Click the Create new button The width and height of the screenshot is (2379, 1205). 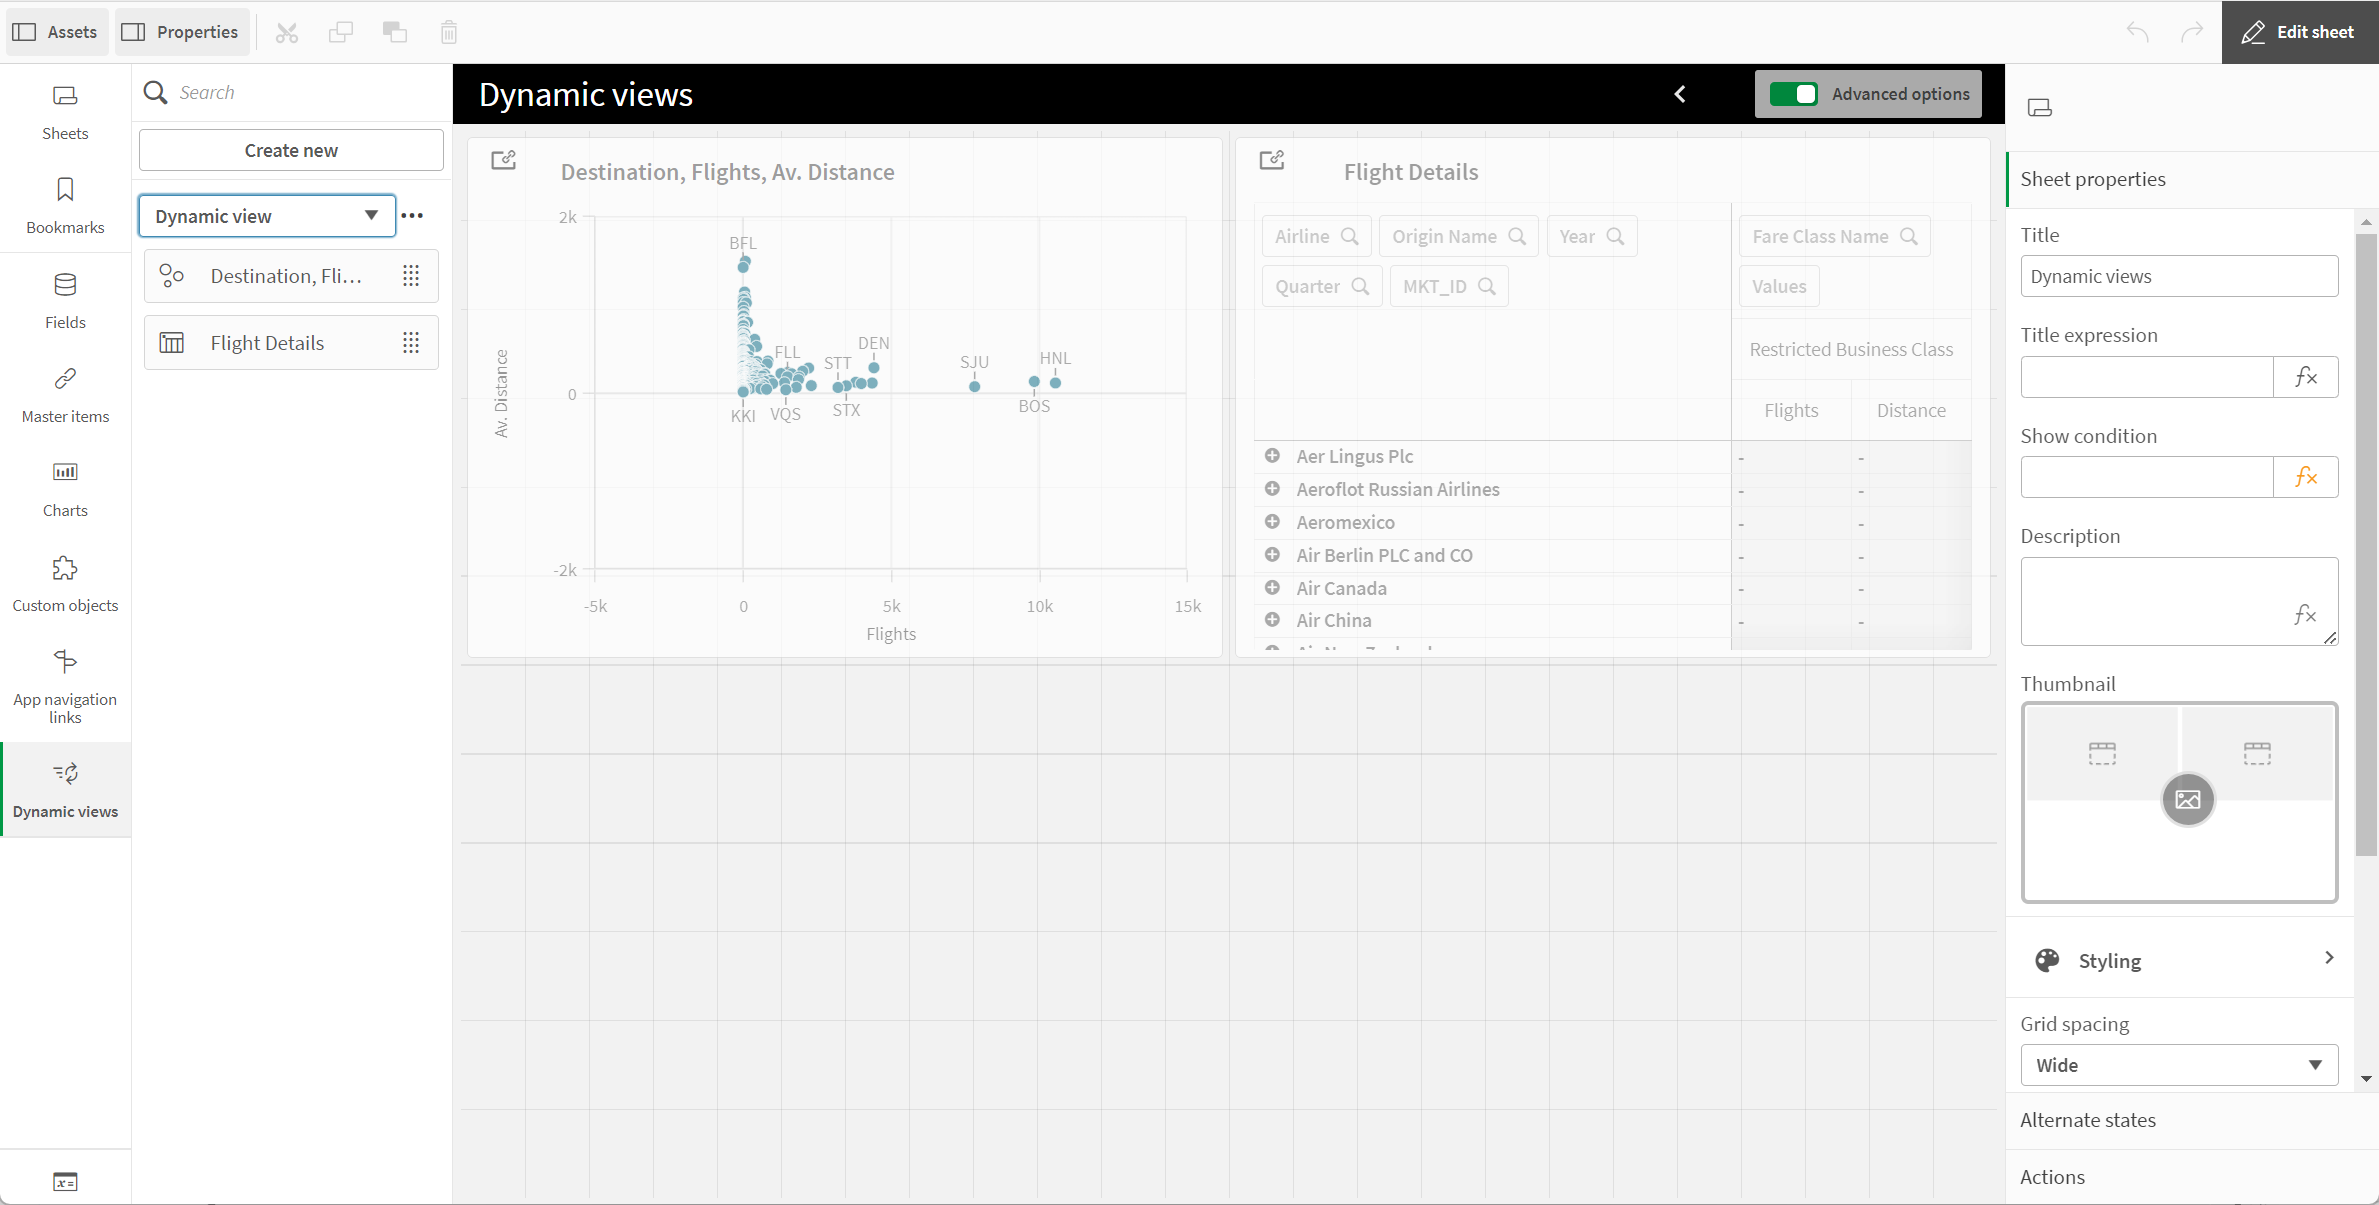point(290,149)
